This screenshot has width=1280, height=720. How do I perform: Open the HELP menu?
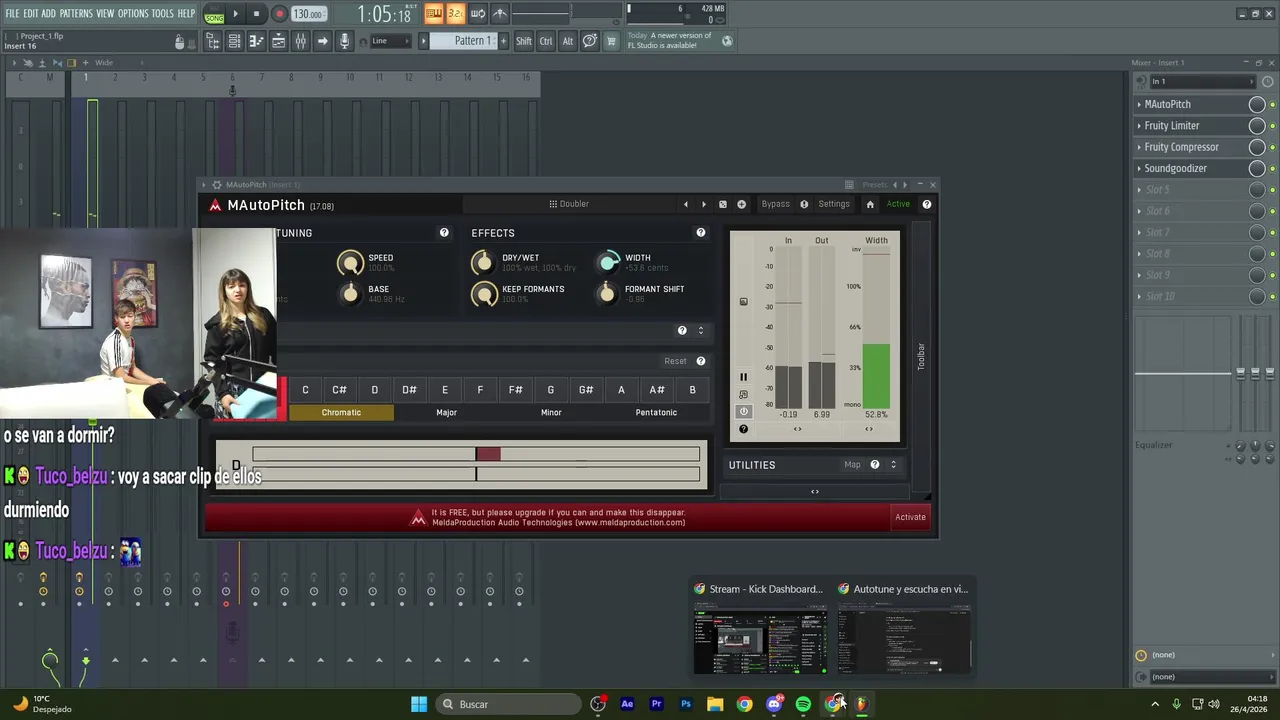[x=186, y=14]
